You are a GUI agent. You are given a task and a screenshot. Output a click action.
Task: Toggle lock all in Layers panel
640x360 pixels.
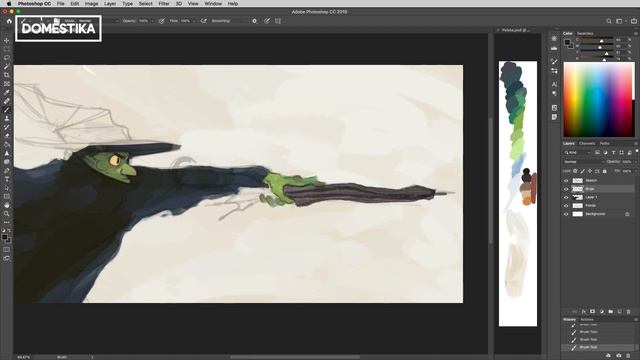[605, 171]
